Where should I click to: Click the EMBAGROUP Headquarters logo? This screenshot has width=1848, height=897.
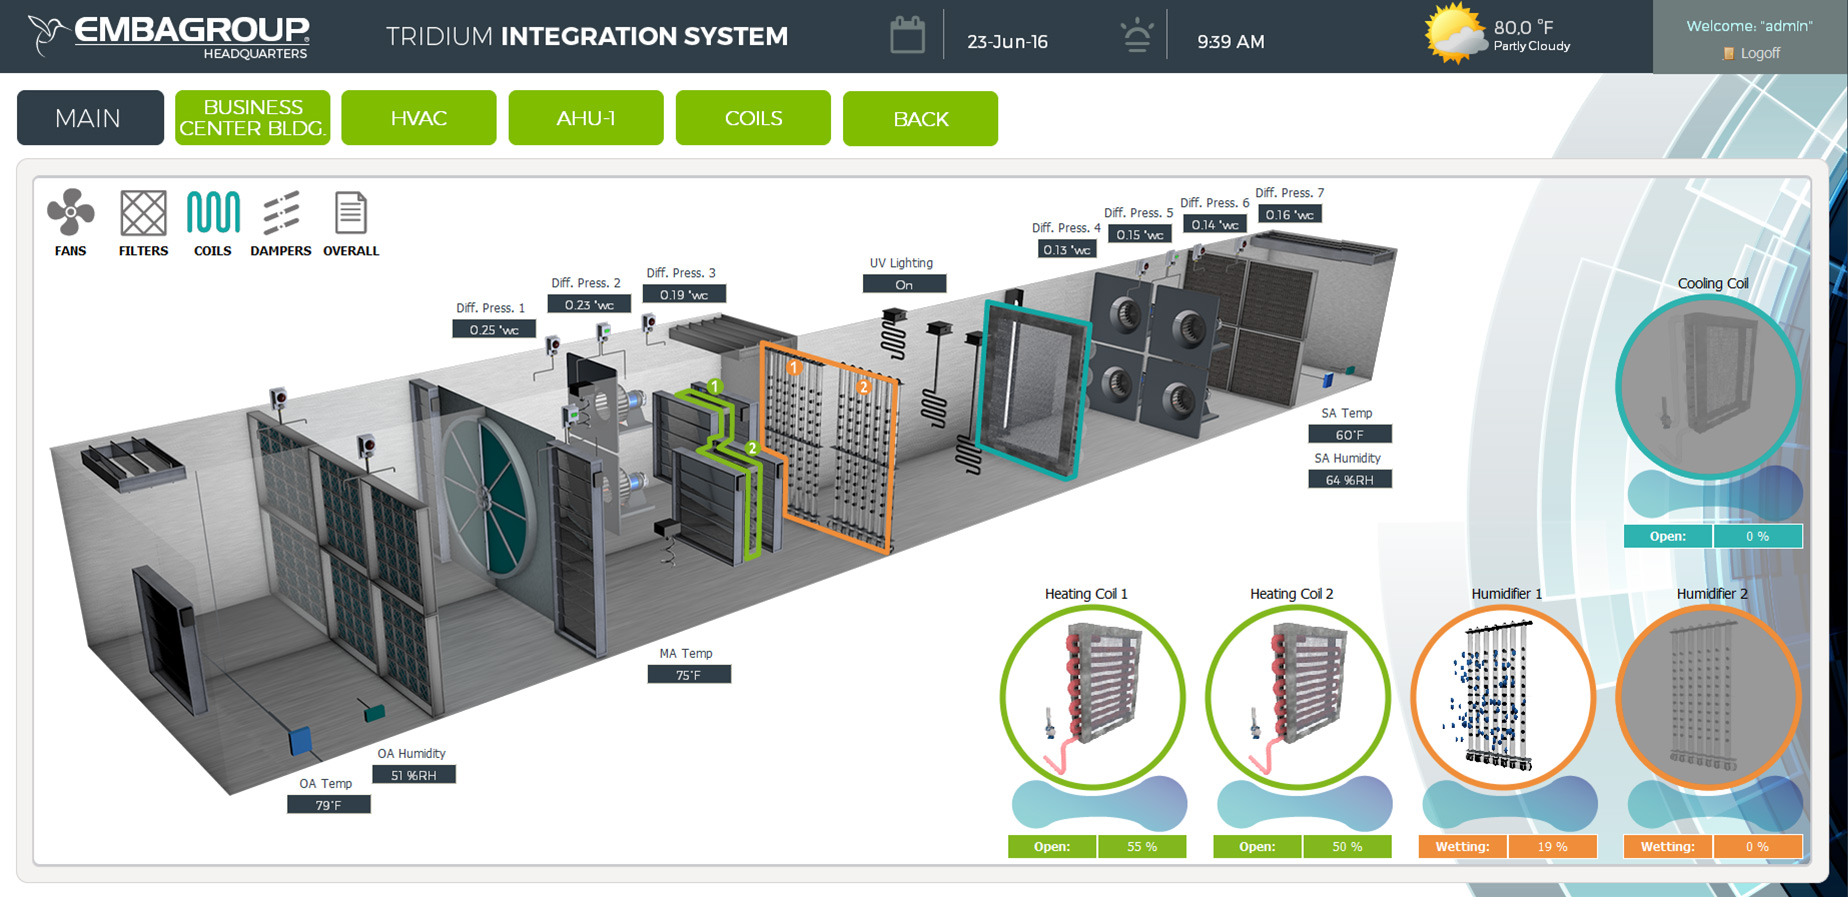tap(169, 36)
